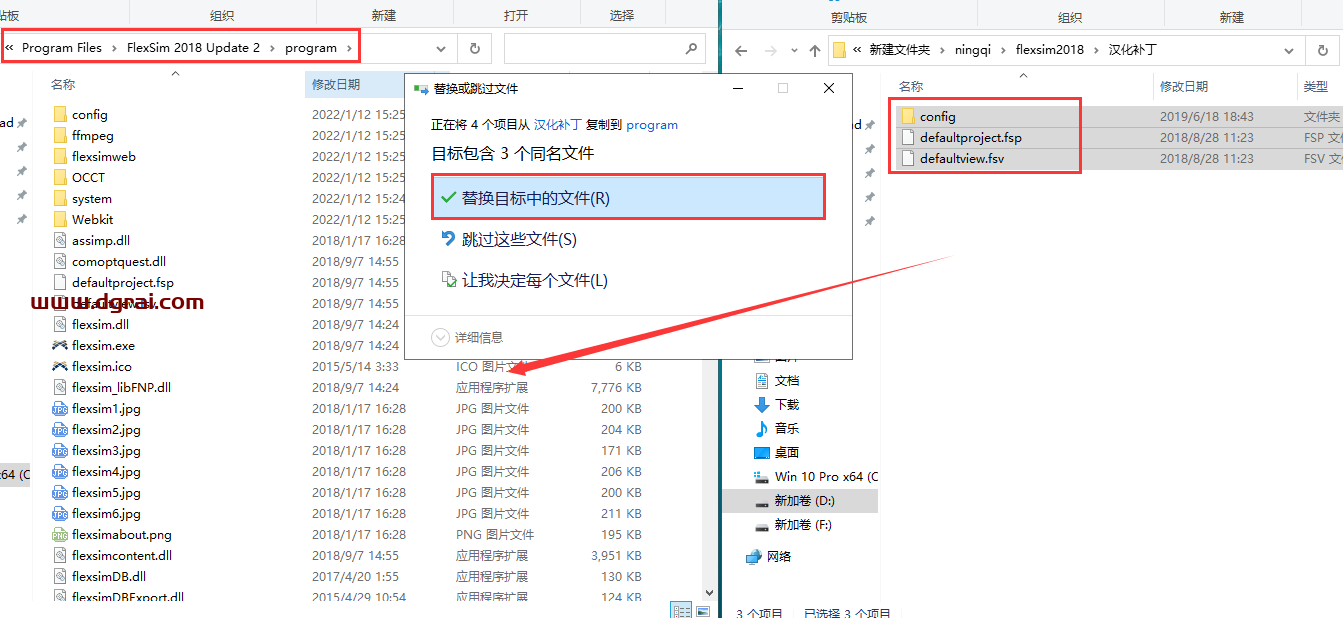Refresh the left Explorer folder view

pos(474,47)
